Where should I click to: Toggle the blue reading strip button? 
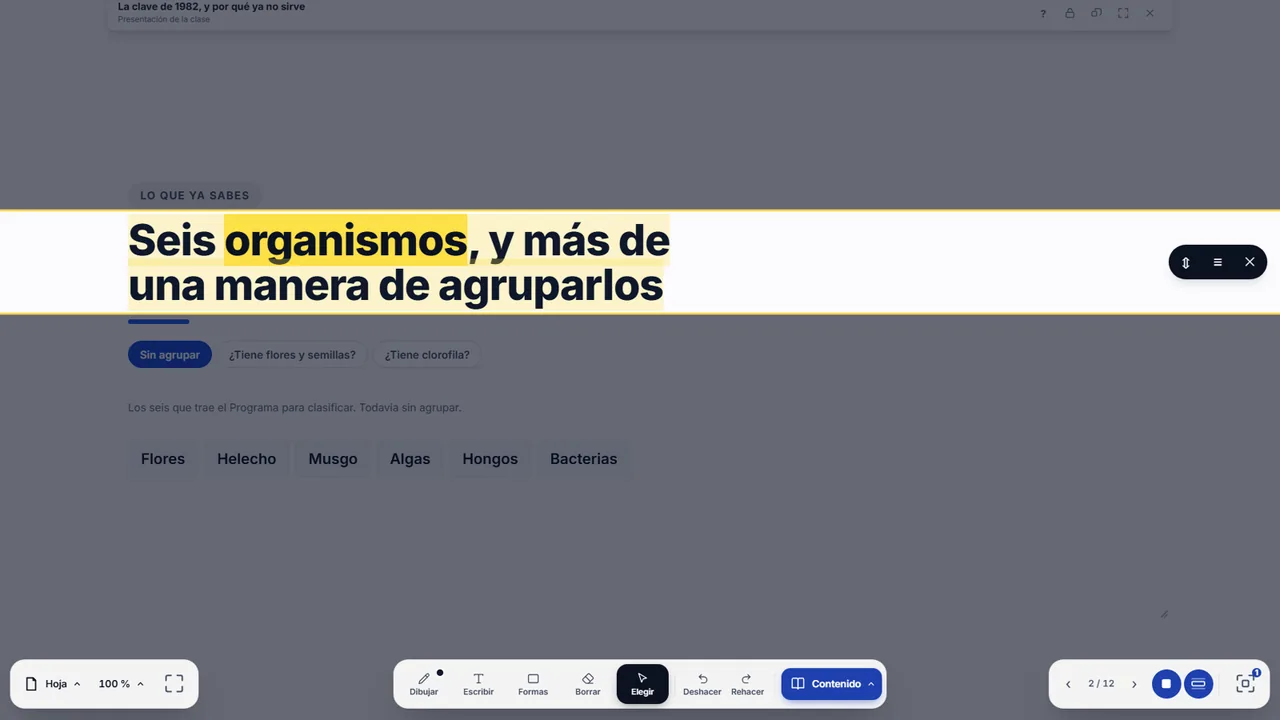1198,684
